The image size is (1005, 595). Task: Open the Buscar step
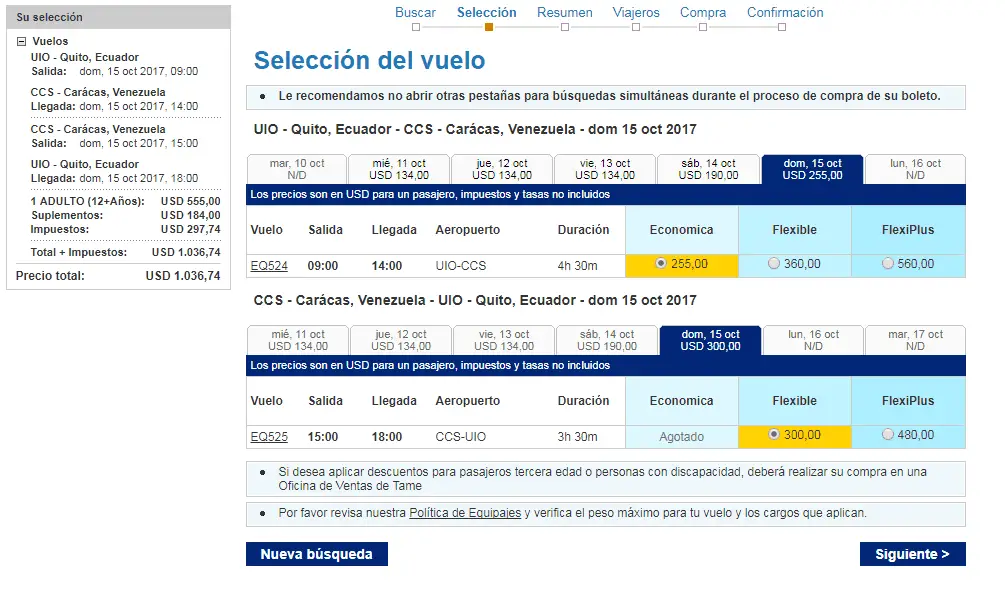pyautogui.click(x=415, y=13)
